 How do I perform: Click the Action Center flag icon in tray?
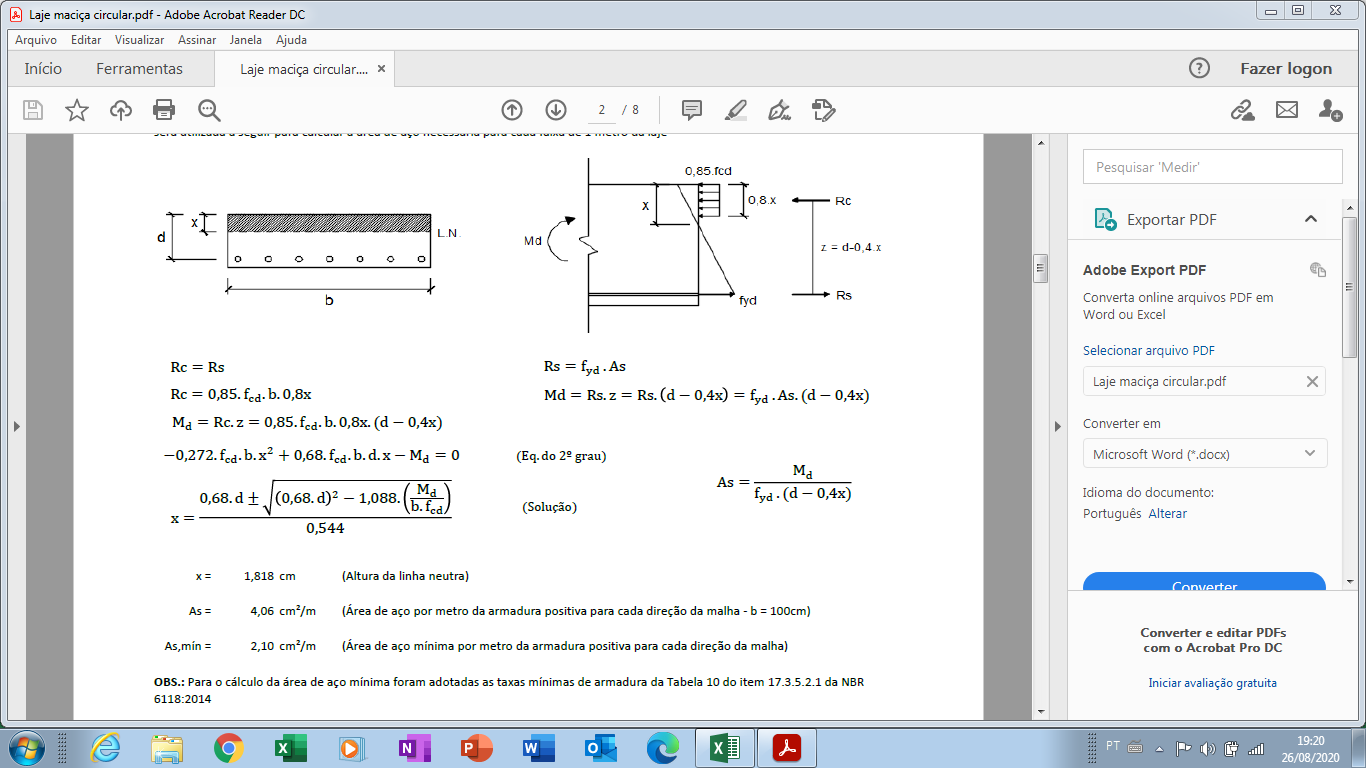coord(1183,748)
